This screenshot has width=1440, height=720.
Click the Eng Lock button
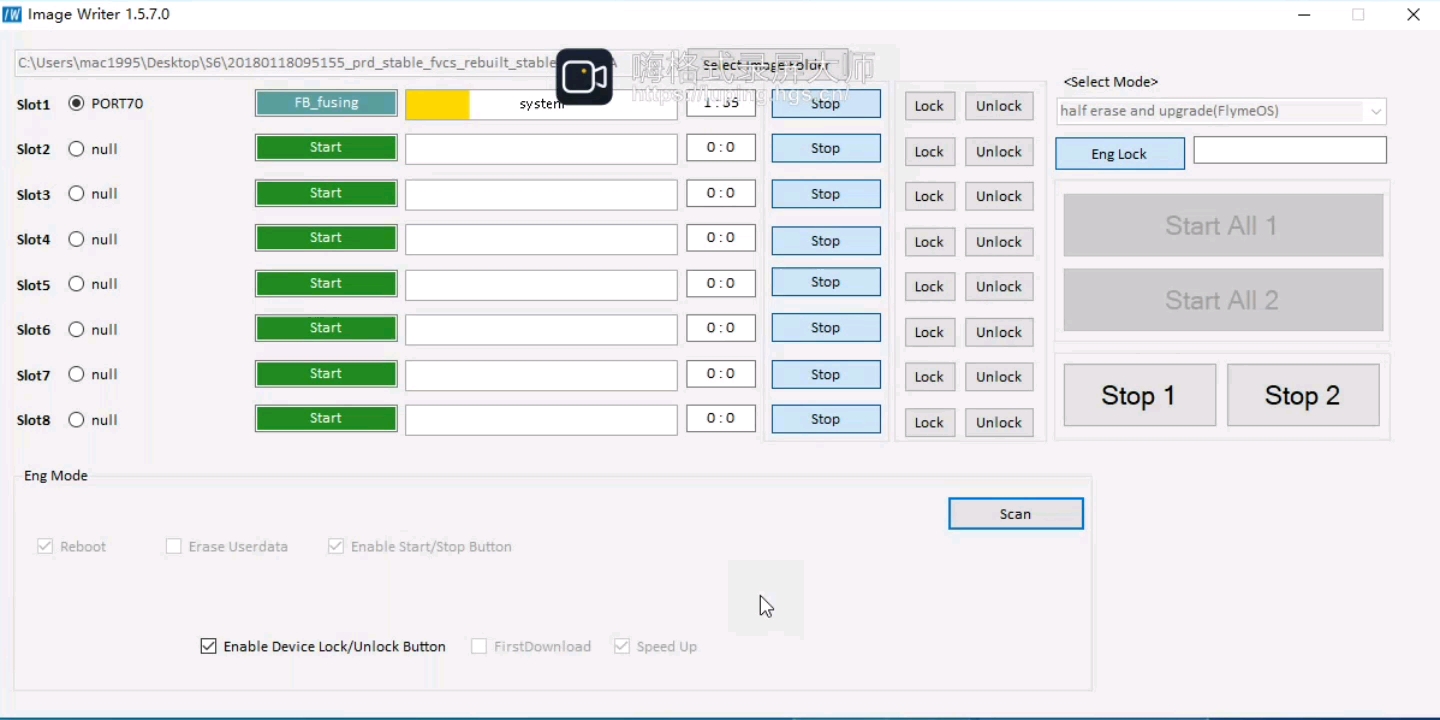click(x=1120, y=154)
